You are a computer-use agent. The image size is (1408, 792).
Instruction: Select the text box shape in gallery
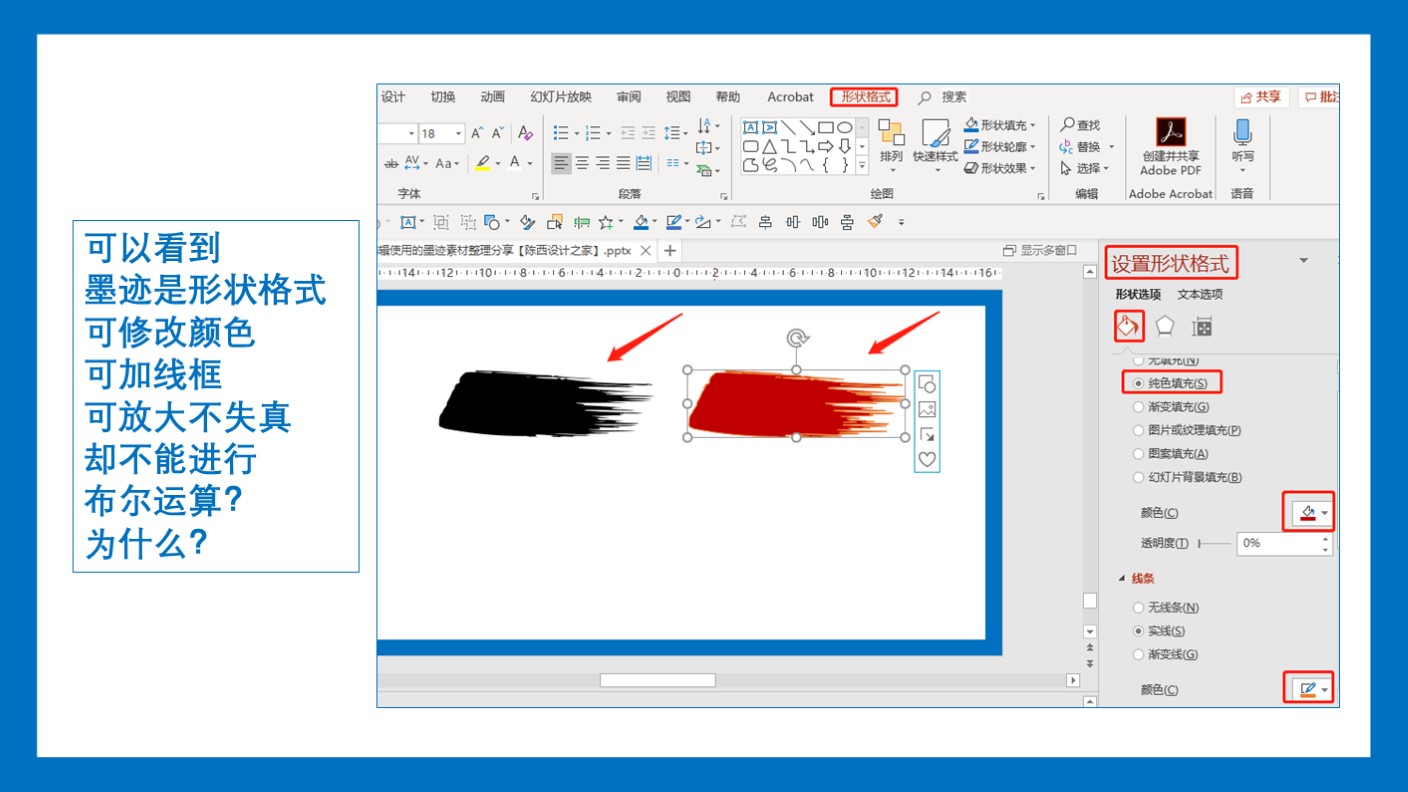pos(750,127)
